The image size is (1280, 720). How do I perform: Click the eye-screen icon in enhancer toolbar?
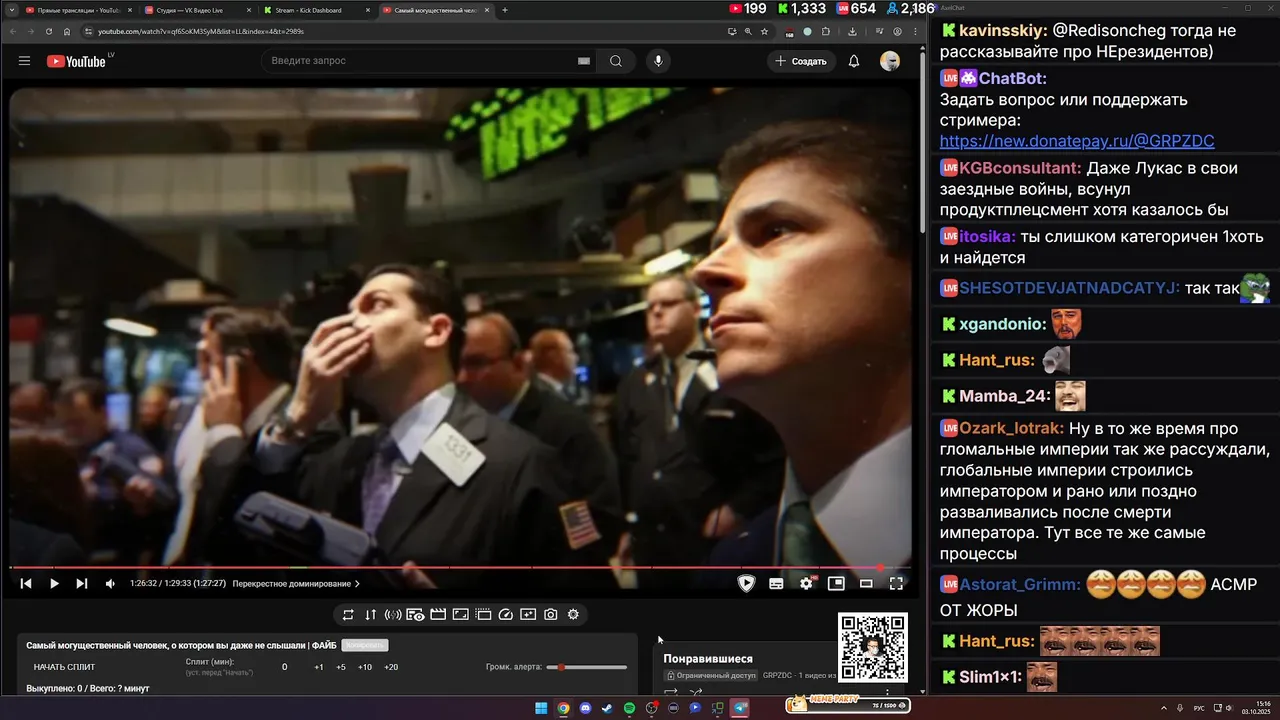(415, 615)
